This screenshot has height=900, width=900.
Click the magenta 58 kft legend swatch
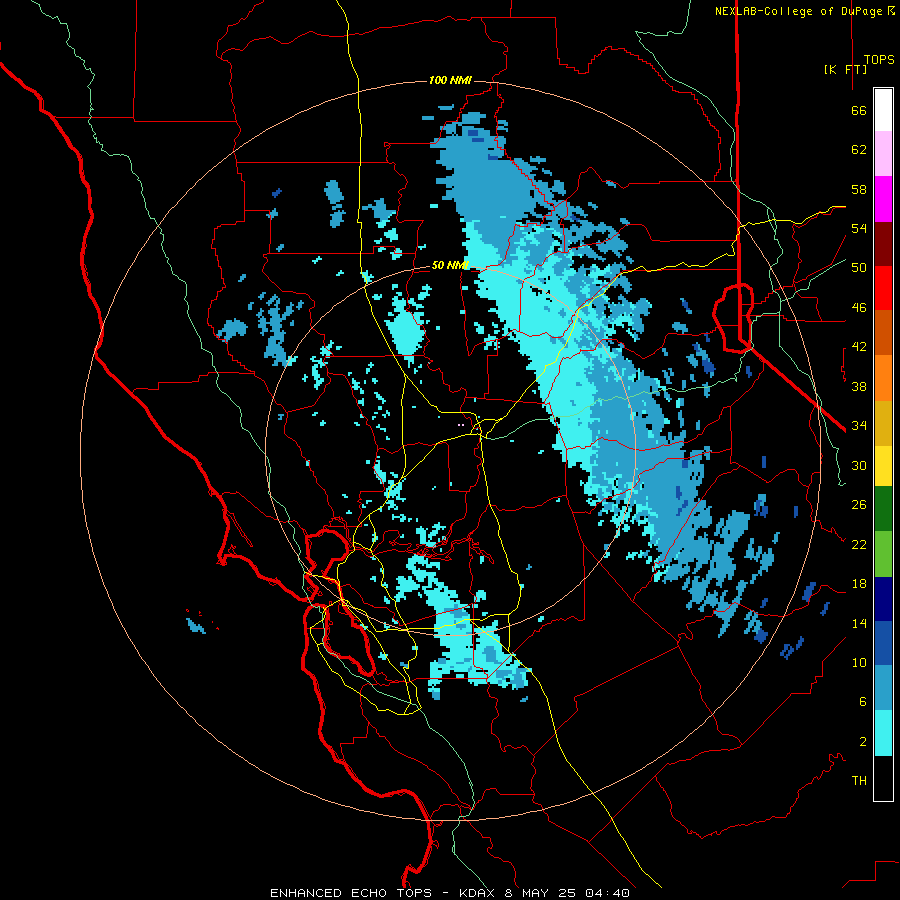(883, 199)
